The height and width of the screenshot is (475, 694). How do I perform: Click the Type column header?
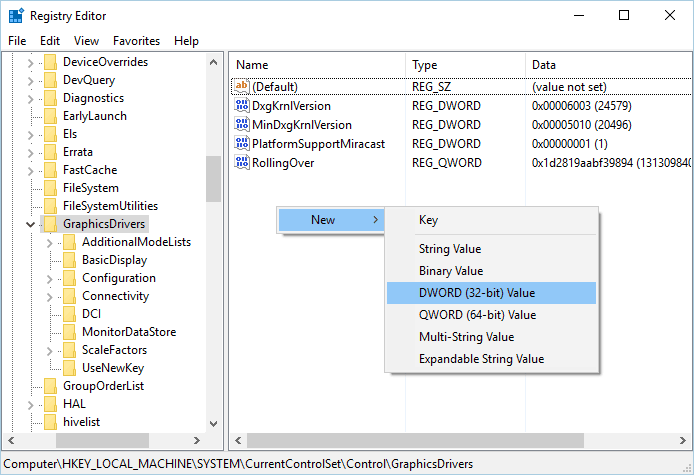pyautogui.click(x=465, y=65)
